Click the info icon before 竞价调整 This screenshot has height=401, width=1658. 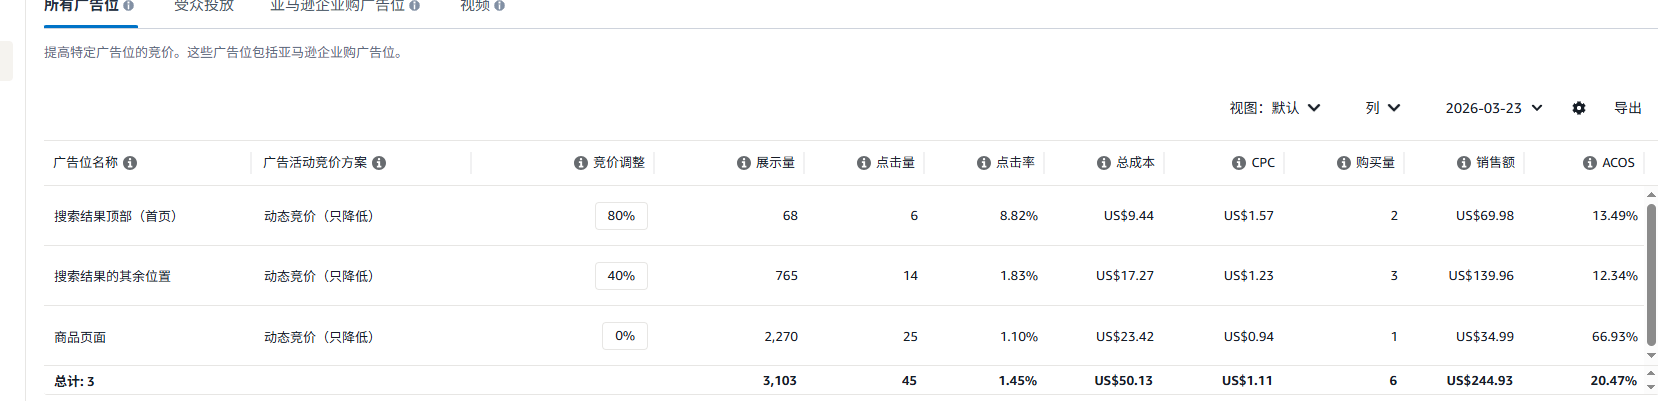[x=581, y=163]
